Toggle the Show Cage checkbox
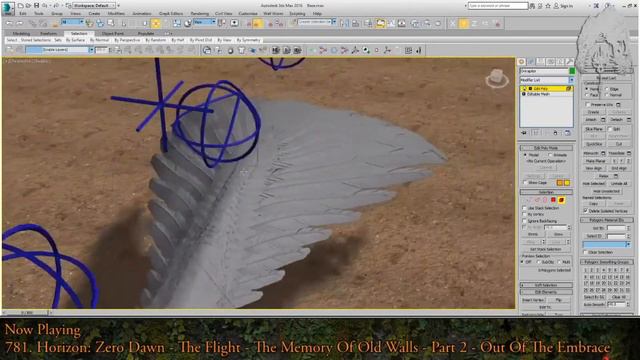This screenshot has height=360, width=640. coord(525,182)
